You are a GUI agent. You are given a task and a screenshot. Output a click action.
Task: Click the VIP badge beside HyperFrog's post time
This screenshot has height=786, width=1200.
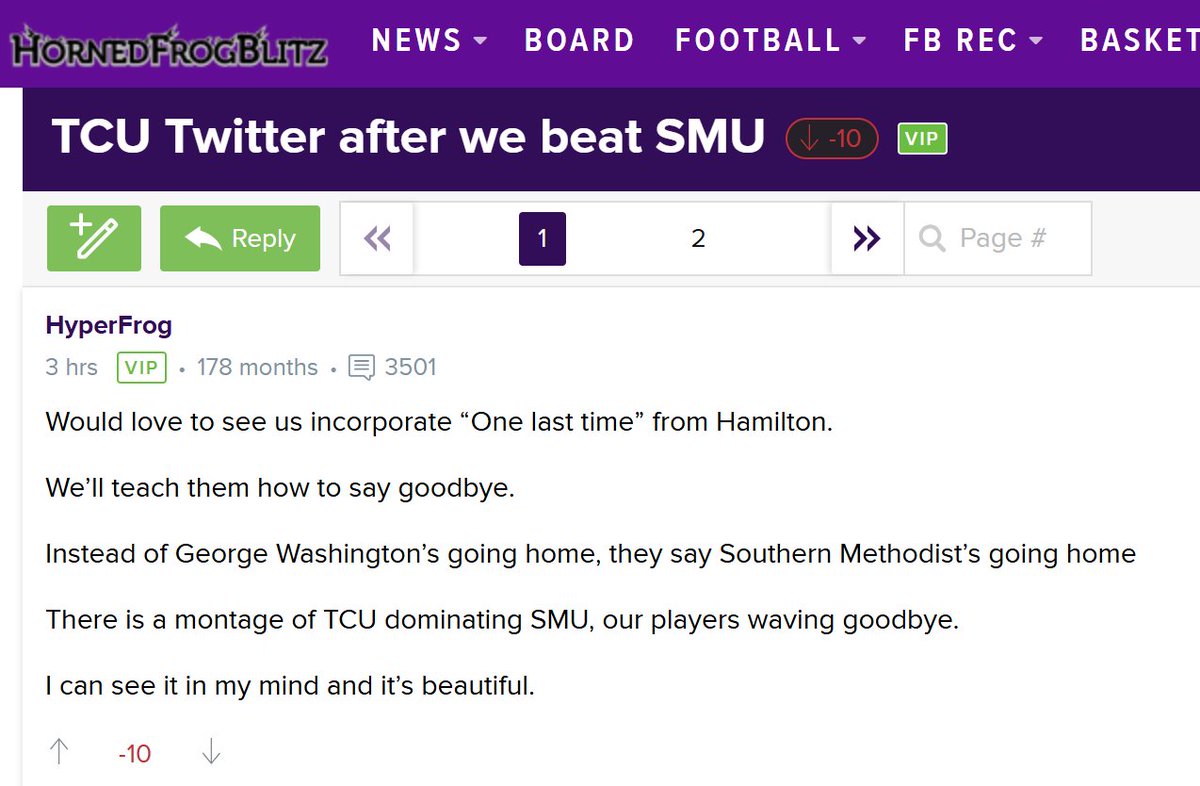click(x=142, y=367)
